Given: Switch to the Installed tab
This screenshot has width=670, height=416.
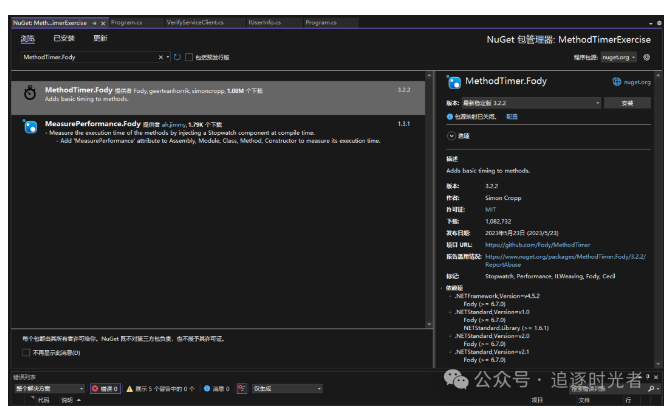Looking at the screenshot, I should (64, 38).
